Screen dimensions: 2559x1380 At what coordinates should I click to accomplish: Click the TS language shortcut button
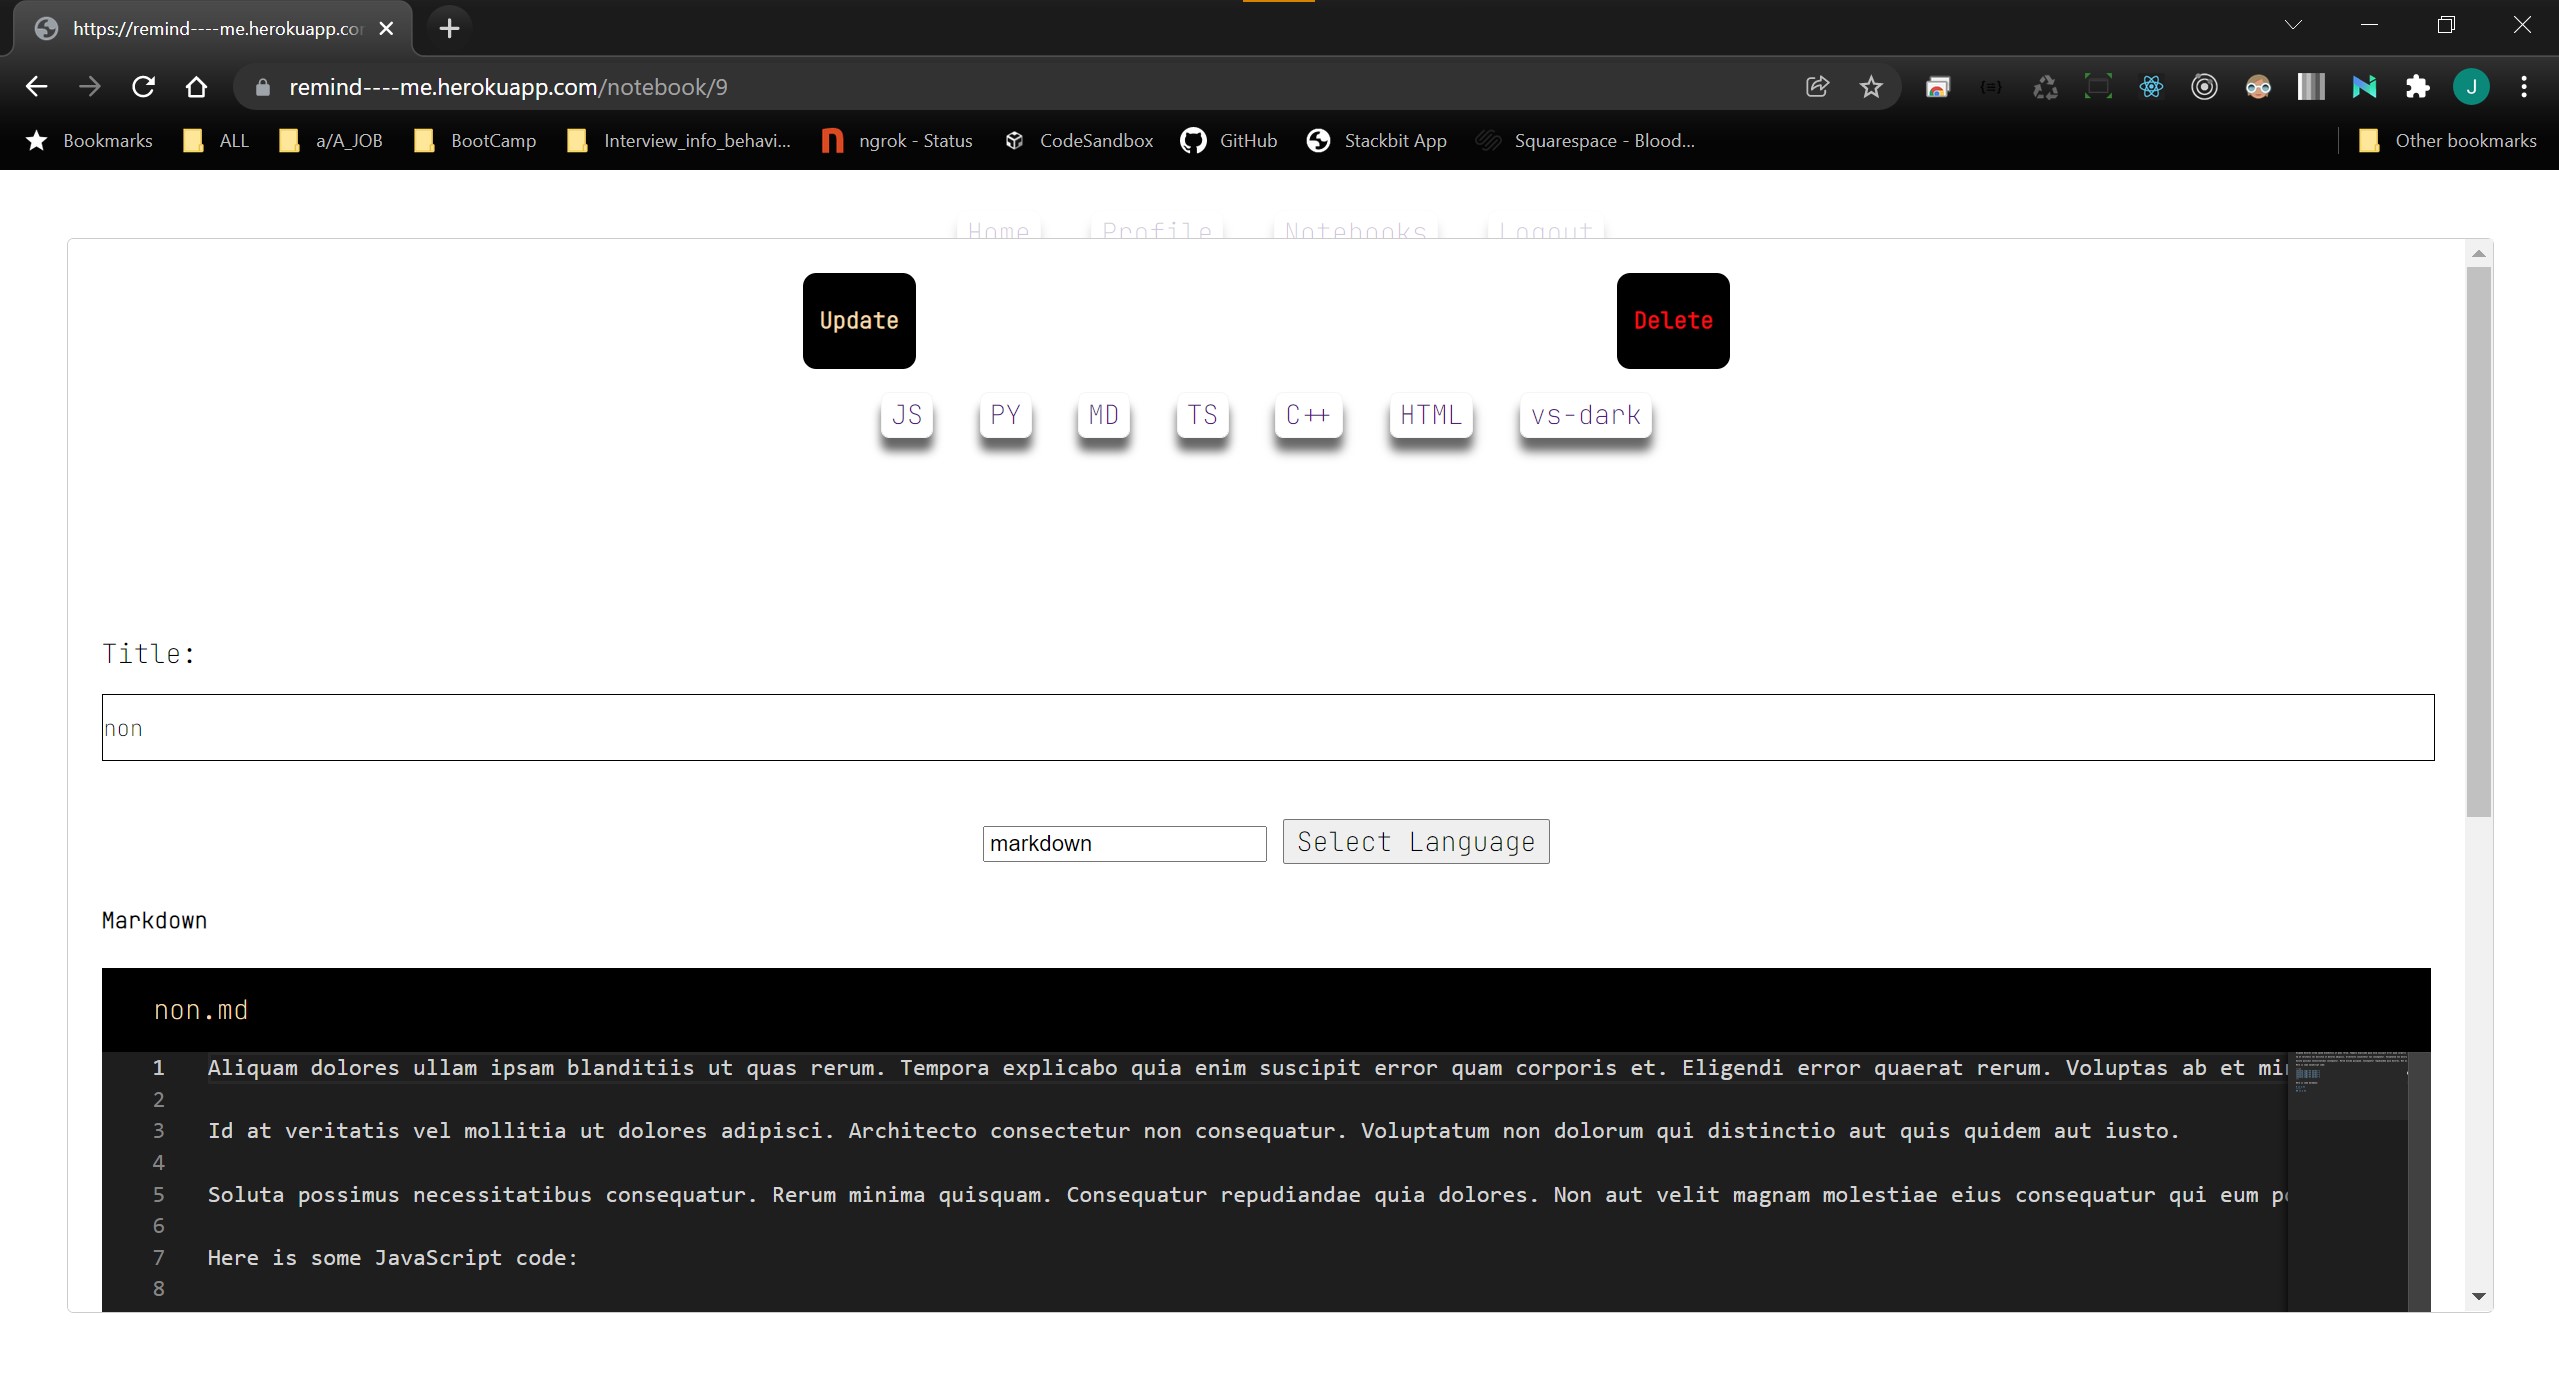point(1200,413)
